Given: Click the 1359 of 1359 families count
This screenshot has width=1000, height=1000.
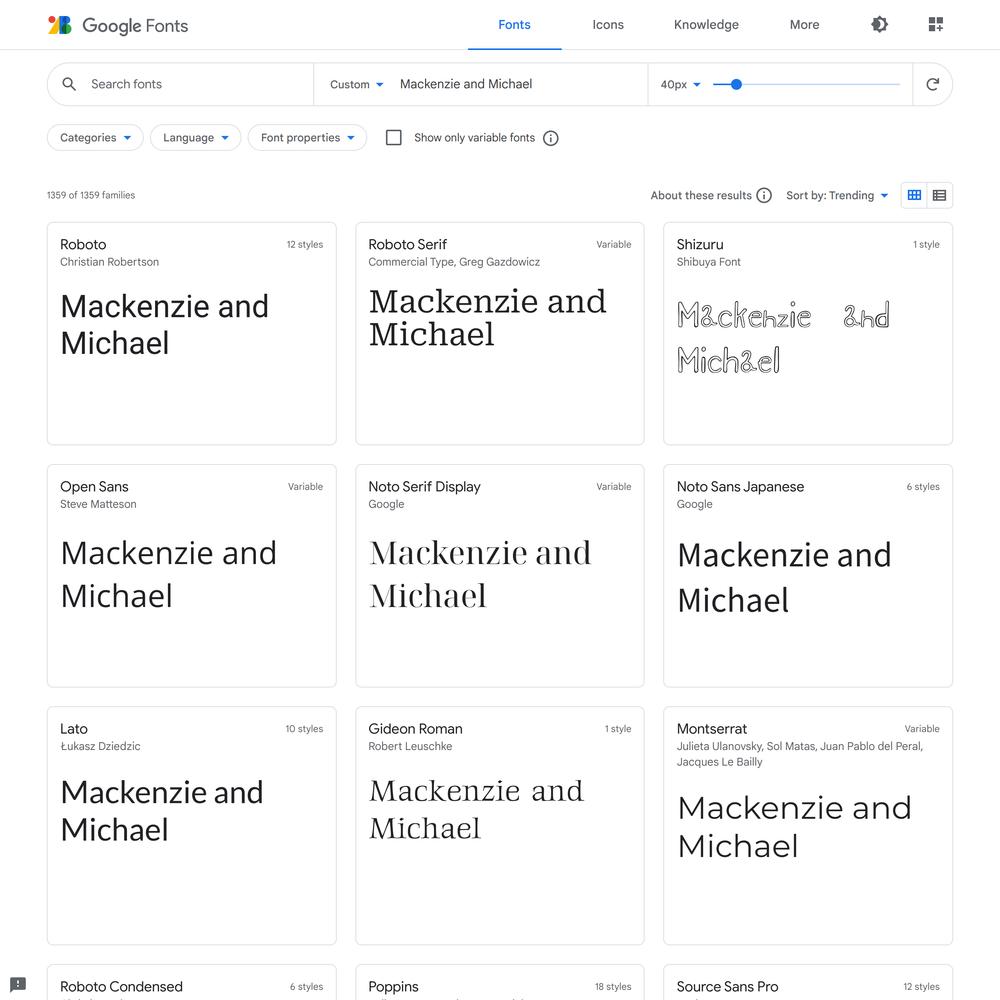Looking at the screenshot, I should tap(91, 196).
